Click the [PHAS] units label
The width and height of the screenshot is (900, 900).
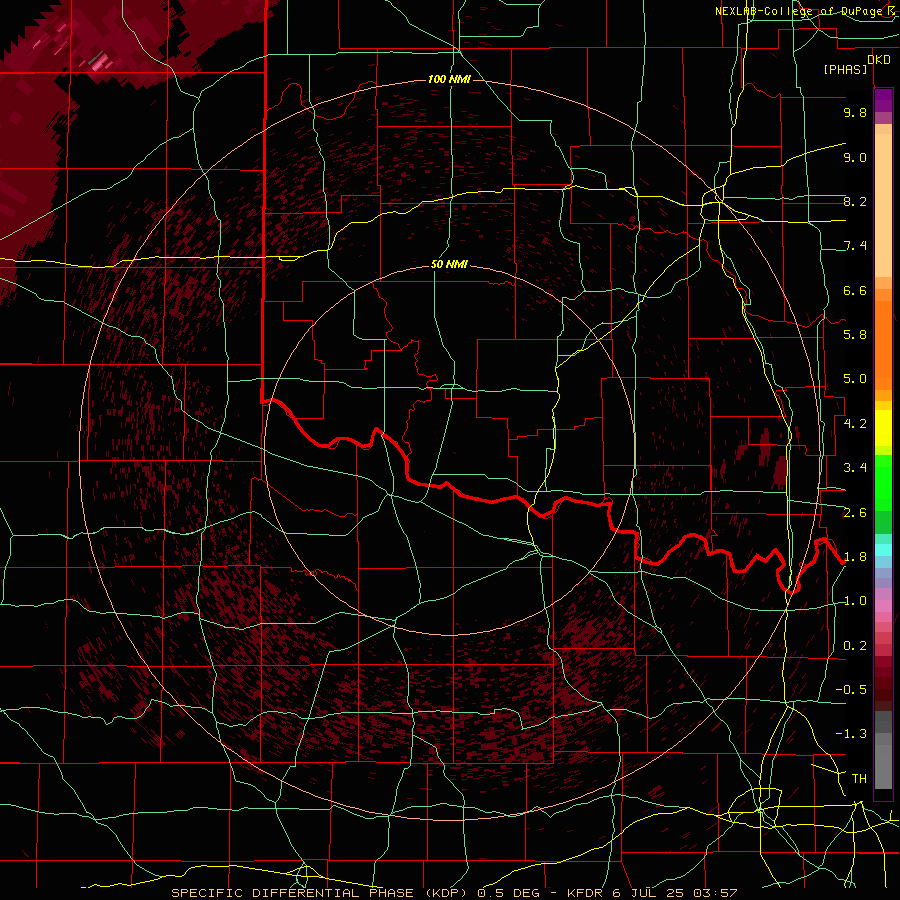[x=845, y=69]
